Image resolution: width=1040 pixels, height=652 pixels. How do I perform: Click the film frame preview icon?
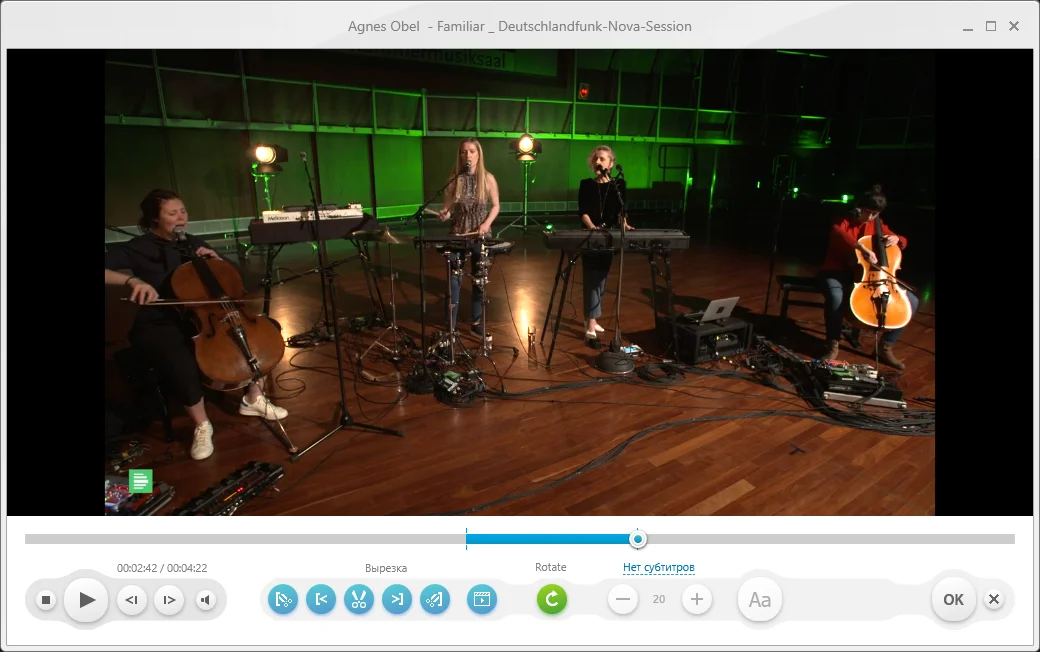tap(482, 600)
